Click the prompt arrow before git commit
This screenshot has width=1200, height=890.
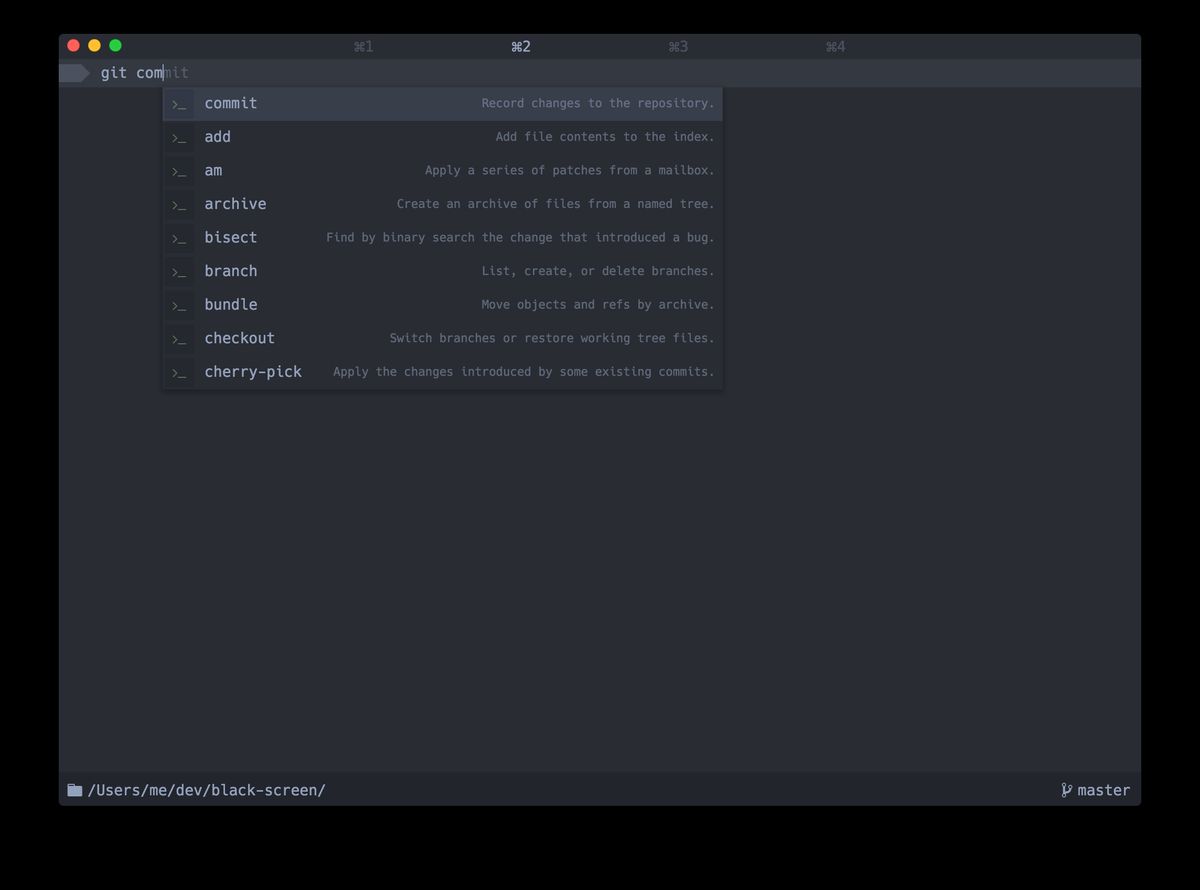(x=76, y=72)
